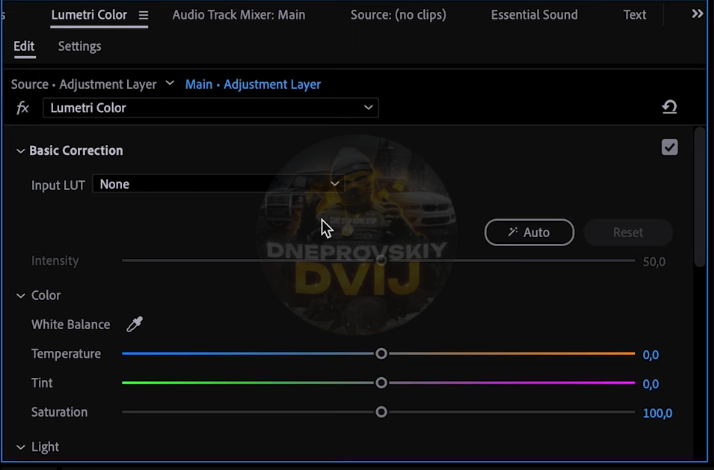714x470 pixels.
Task: Switch to the Audio Track Mixer: Main tab
Action: 239,15
